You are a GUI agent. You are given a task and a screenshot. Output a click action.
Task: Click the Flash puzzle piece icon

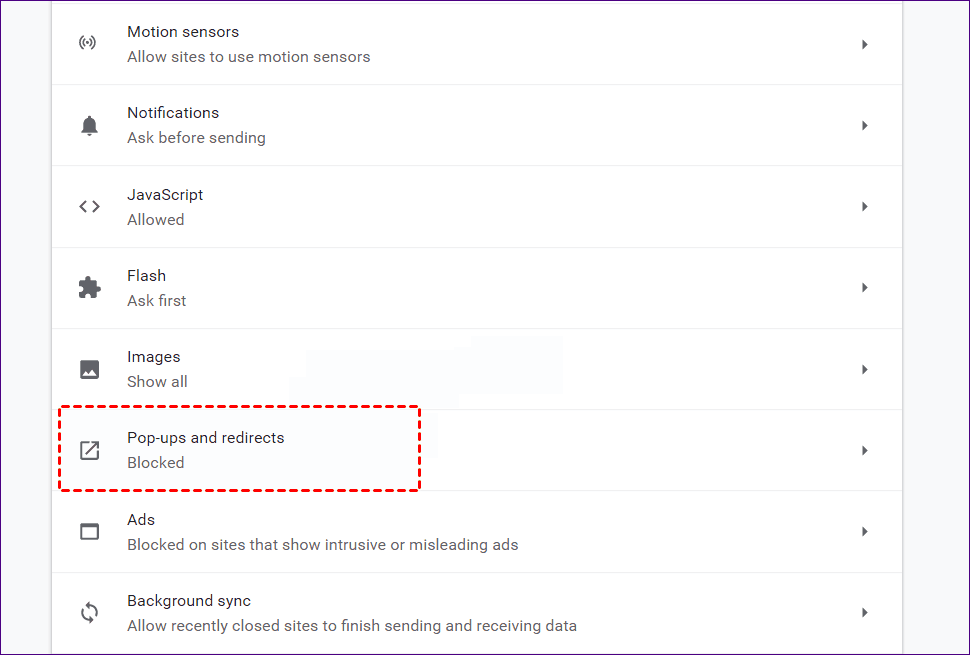tap(89, 288)
